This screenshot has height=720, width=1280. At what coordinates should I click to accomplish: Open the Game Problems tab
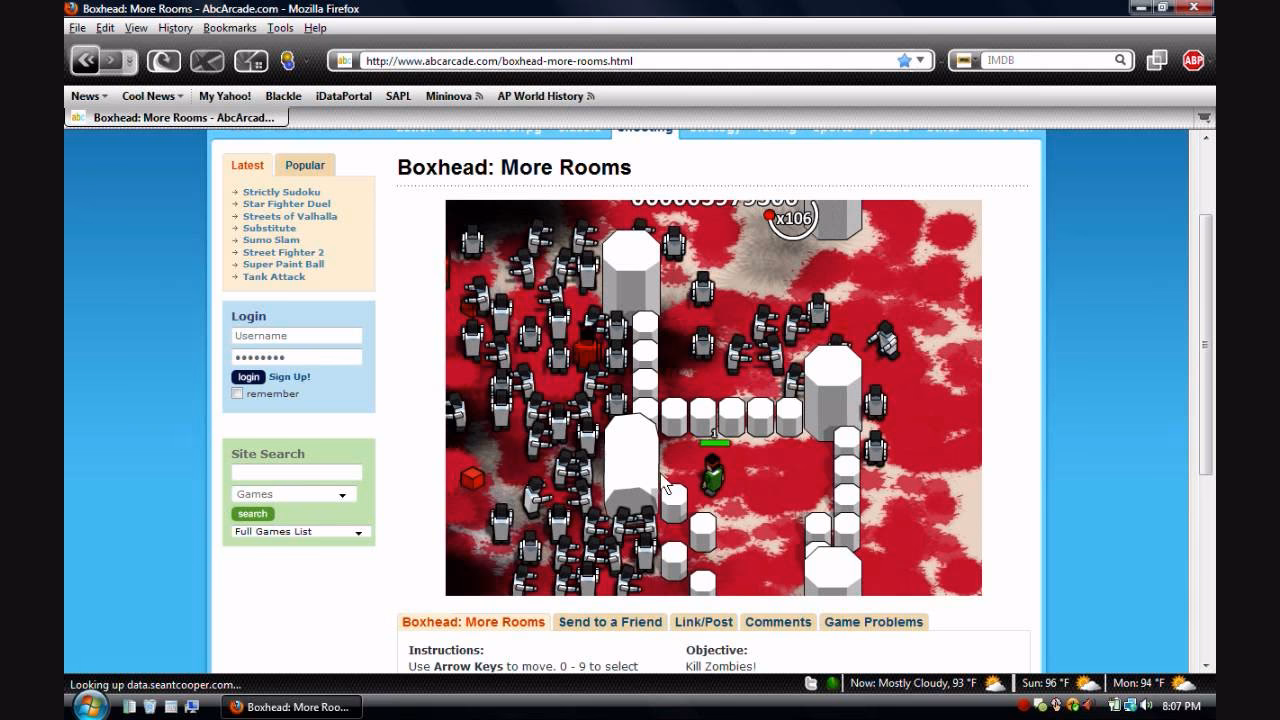tap(873, 622)
